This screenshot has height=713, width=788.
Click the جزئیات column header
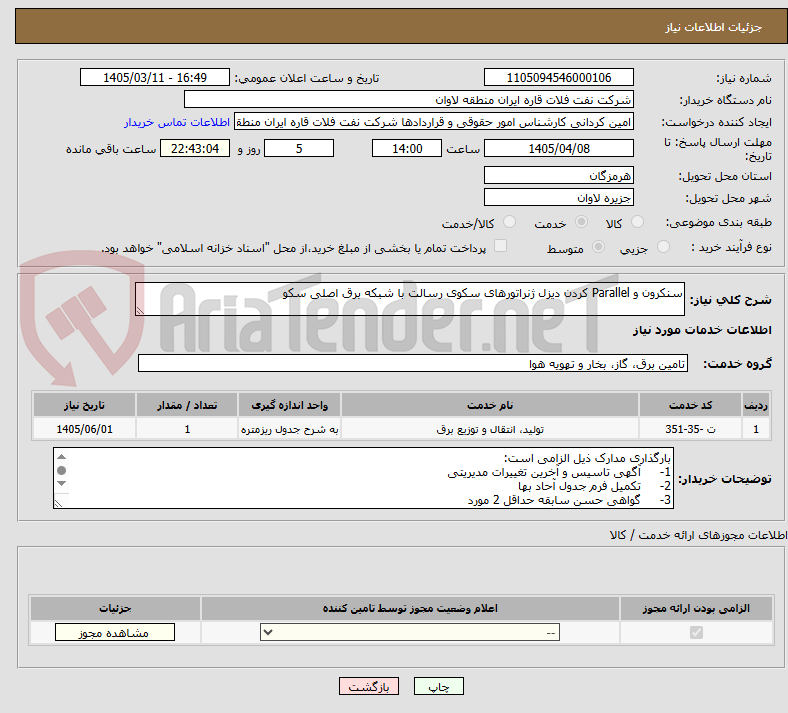click(x=115, y=608)
